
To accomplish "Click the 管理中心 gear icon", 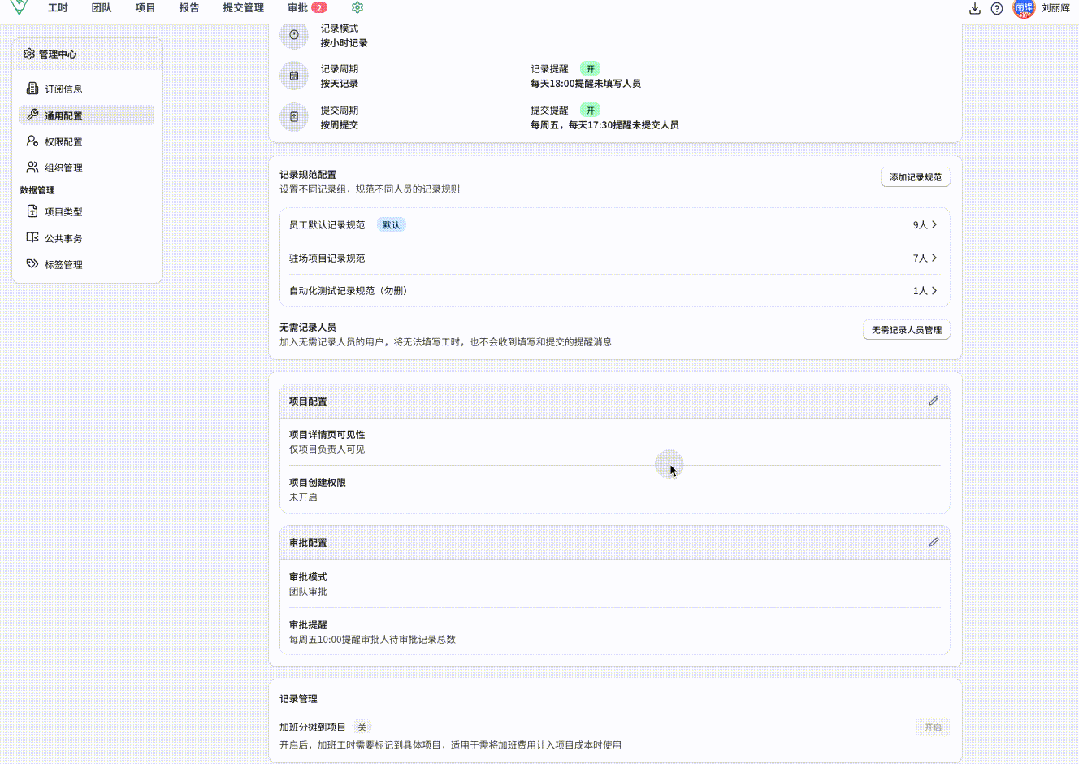I will (x=29, y=54).
